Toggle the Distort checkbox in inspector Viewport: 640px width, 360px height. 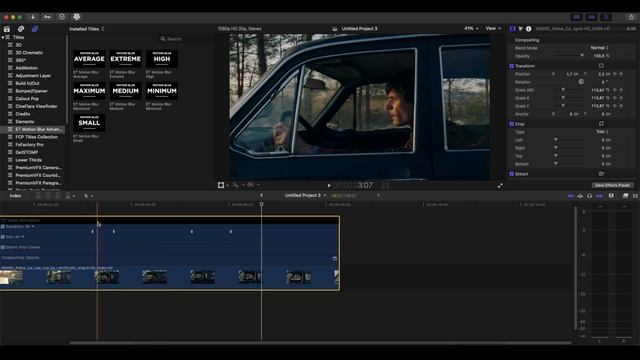tap(511, 174)
